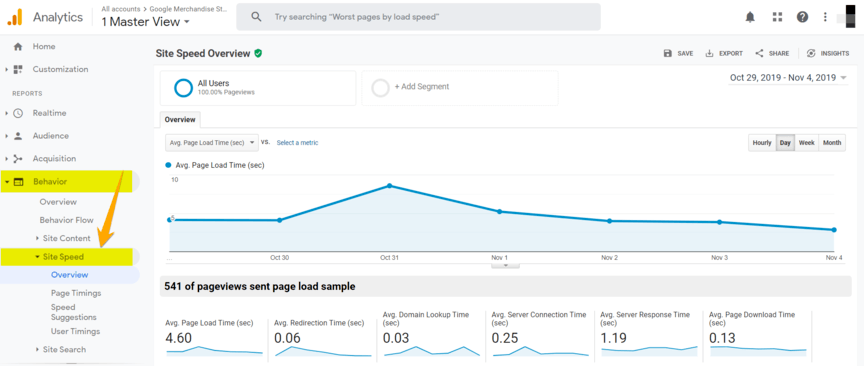The width and height of the screenshot is (864, 366).
Task: Click the Realtime clock icon
Action: tap(18, 113)
